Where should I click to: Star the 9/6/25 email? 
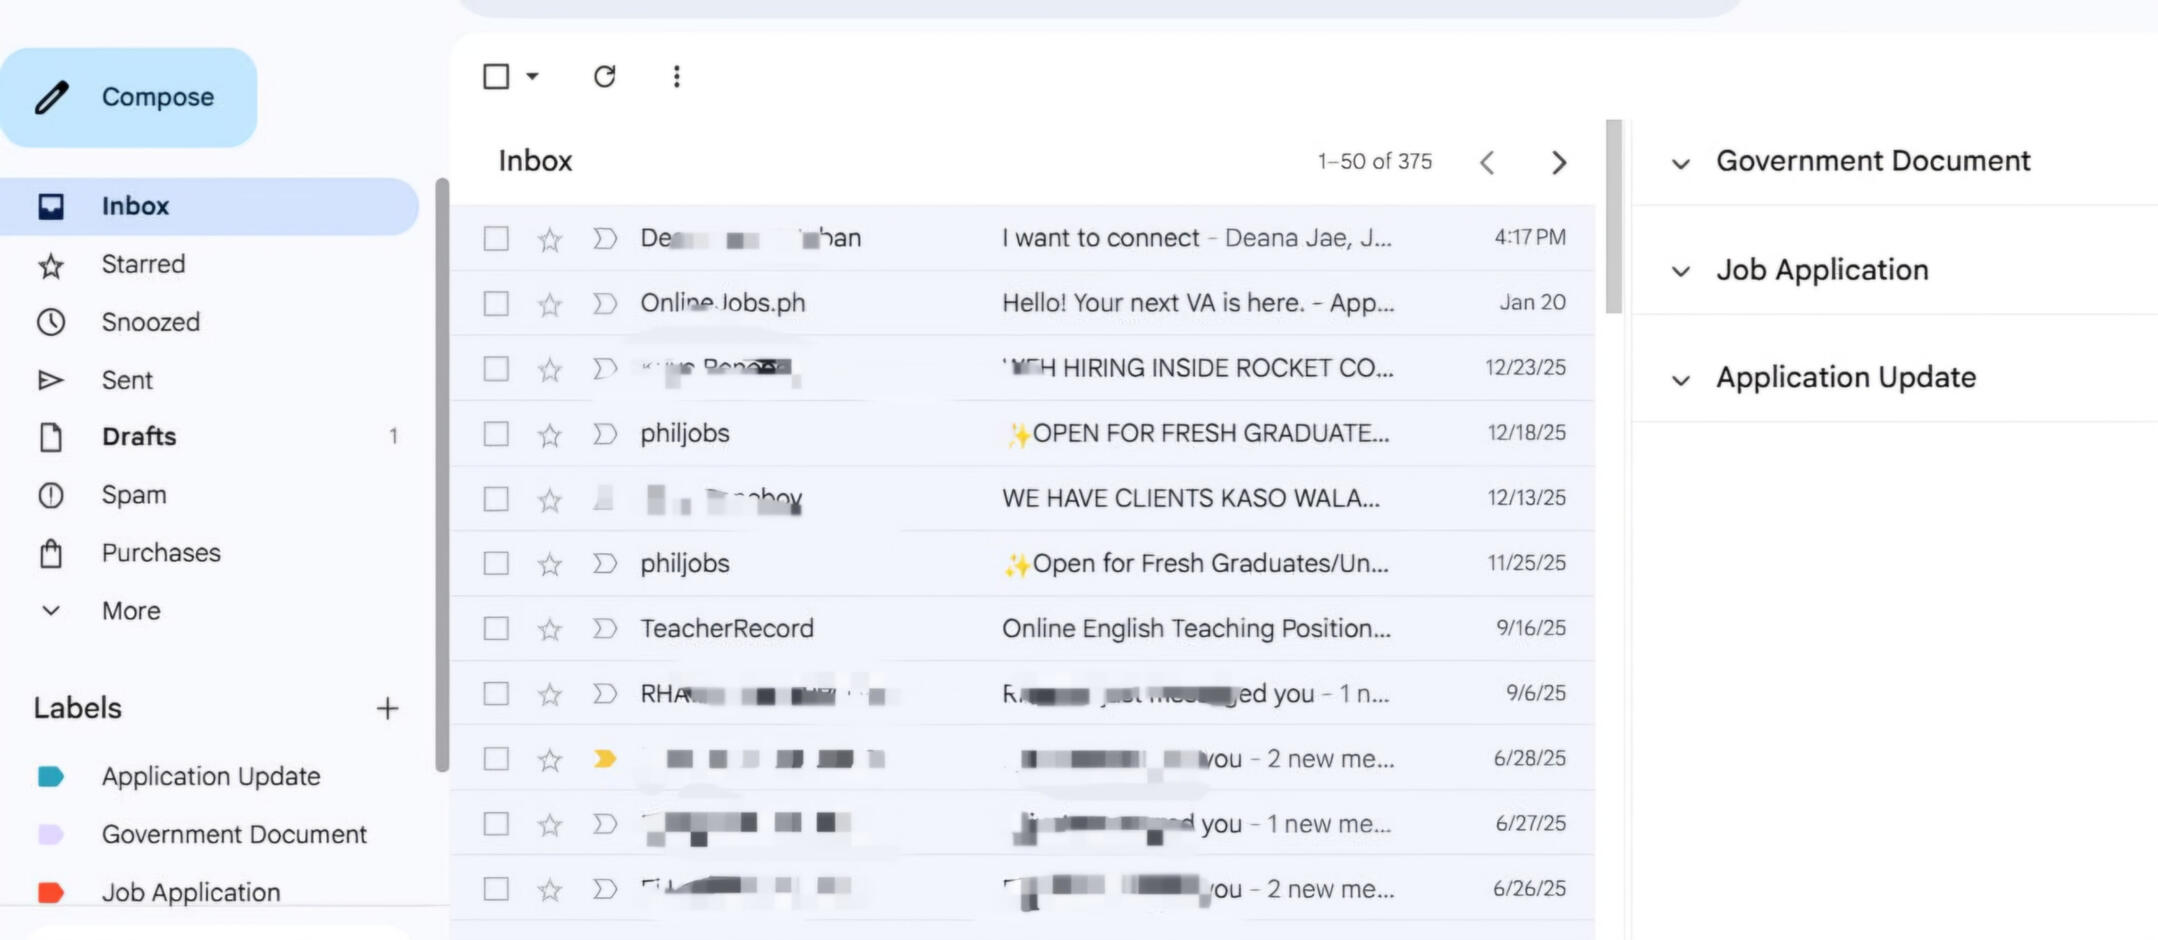point(550,694)
